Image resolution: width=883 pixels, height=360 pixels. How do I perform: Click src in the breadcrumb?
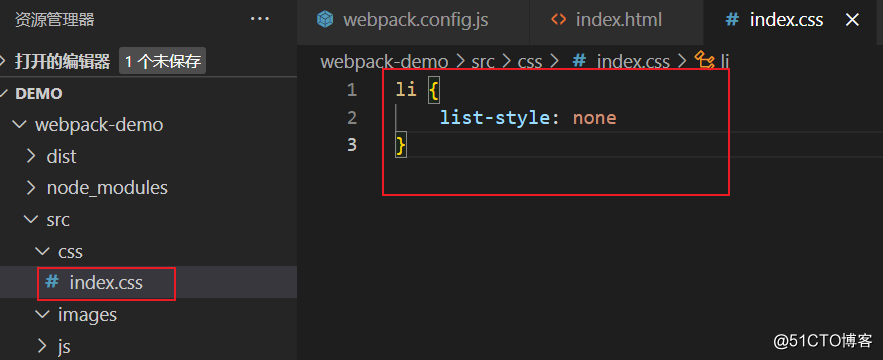483,61
